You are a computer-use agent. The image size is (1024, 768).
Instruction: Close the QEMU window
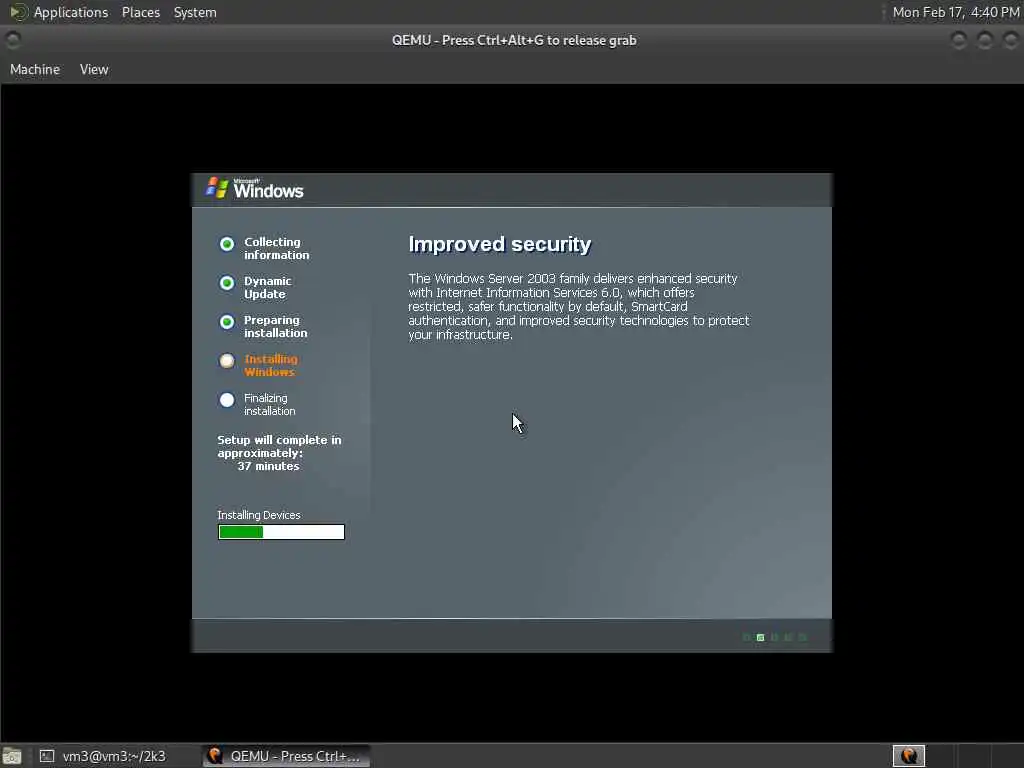coord(1010,40)
